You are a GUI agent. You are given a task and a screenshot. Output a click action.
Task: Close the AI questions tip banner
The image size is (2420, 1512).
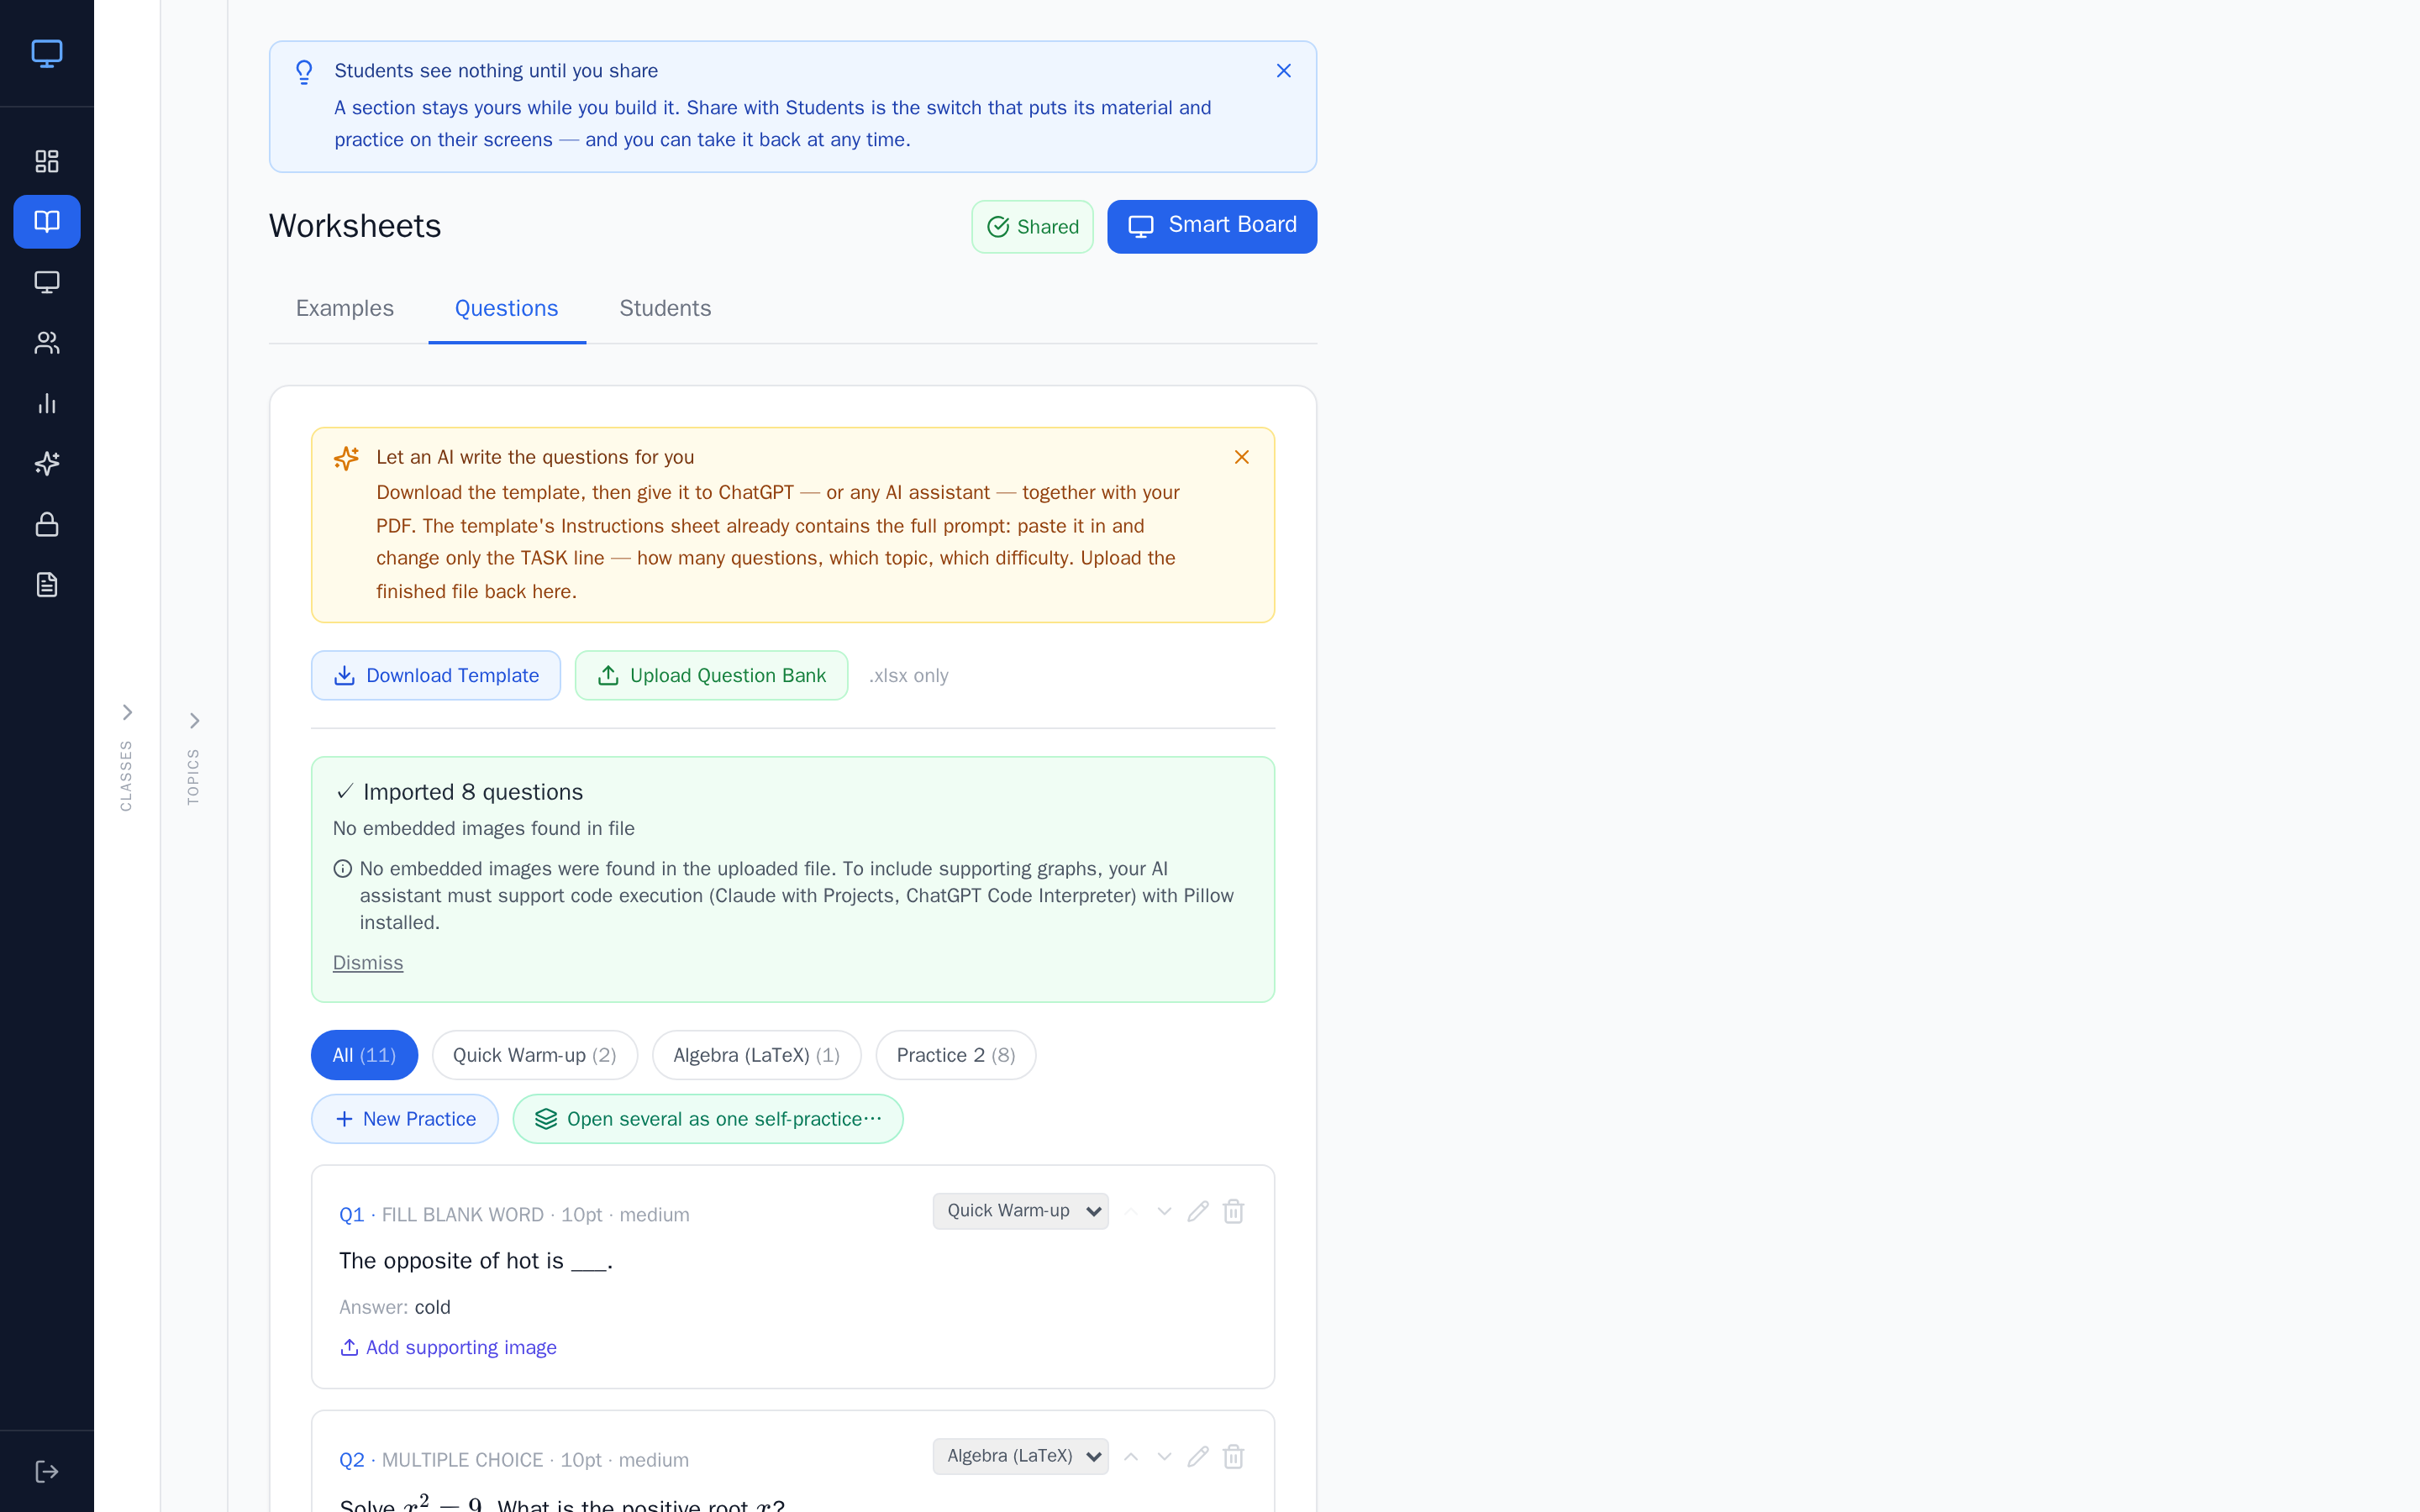tap(1241, 457)
